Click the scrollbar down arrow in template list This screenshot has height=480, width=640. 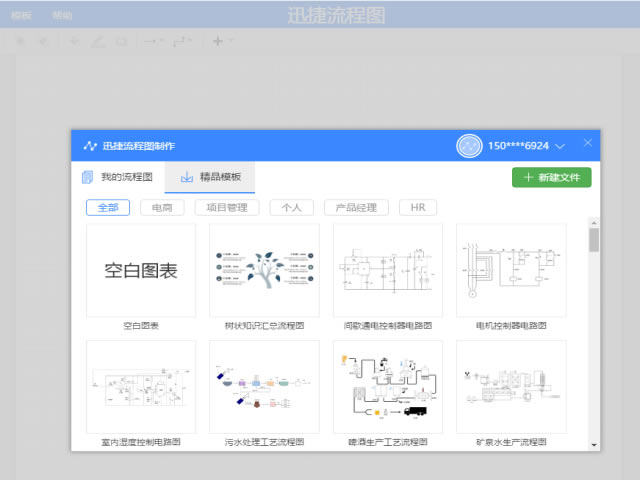click(x=594, y=443)
